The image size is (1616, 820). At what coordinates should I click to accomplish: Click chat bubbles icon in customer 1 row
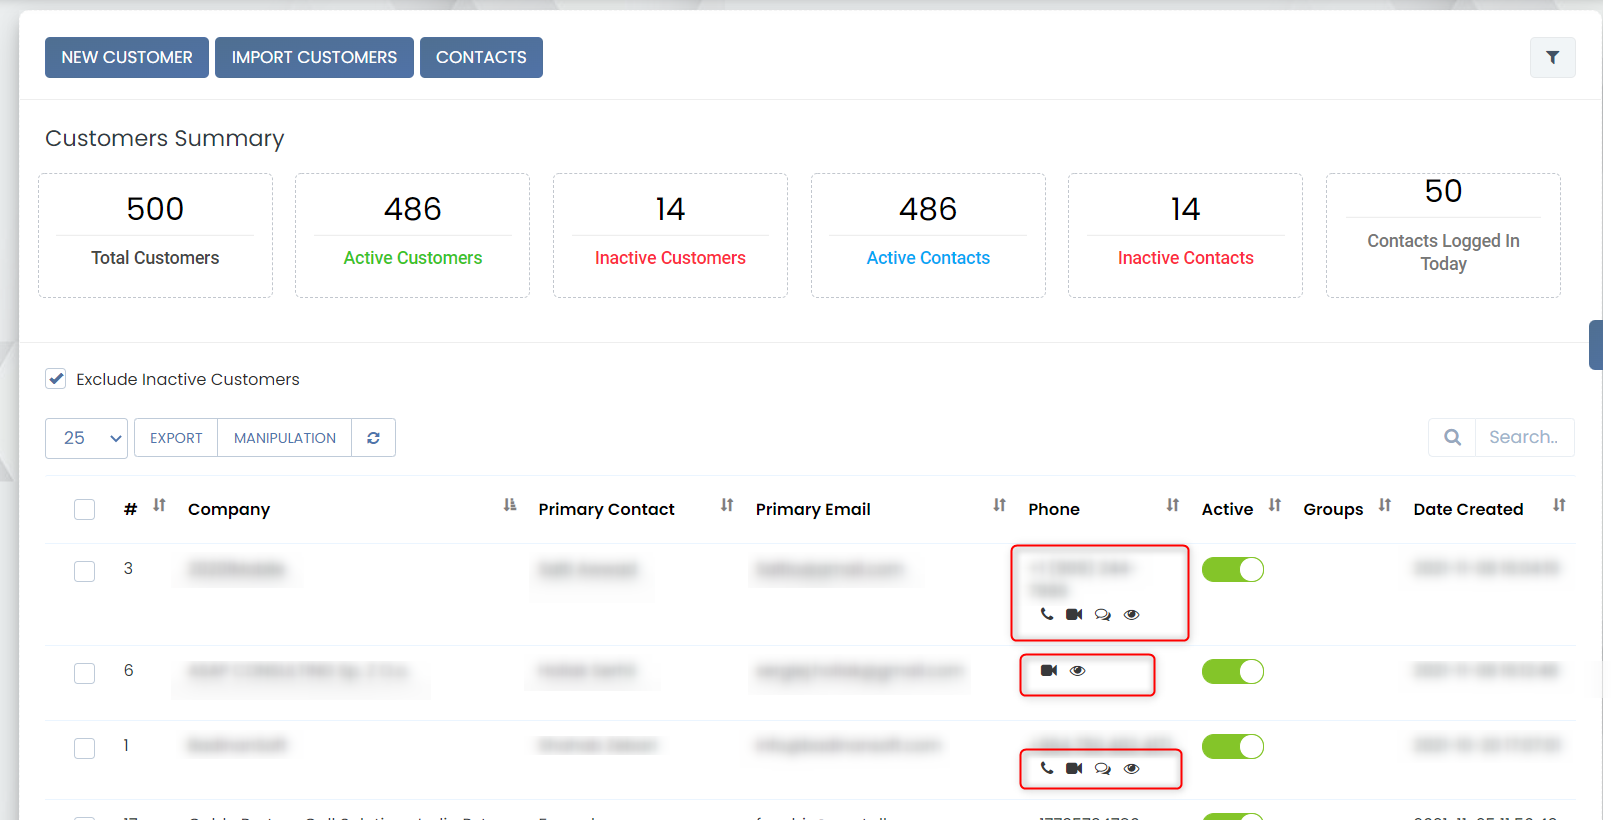[x=1102, y=768]
